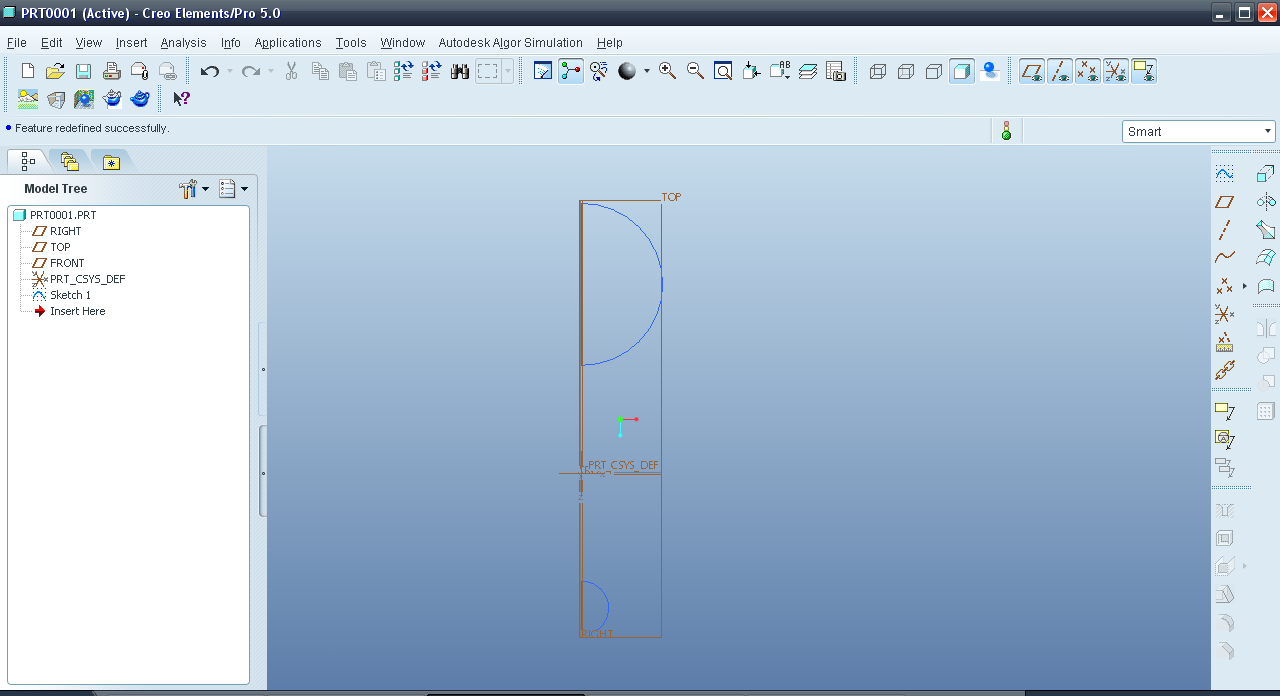
Task: Select the Sketch tool in right toolbar
Action: tap(1224, 173)
